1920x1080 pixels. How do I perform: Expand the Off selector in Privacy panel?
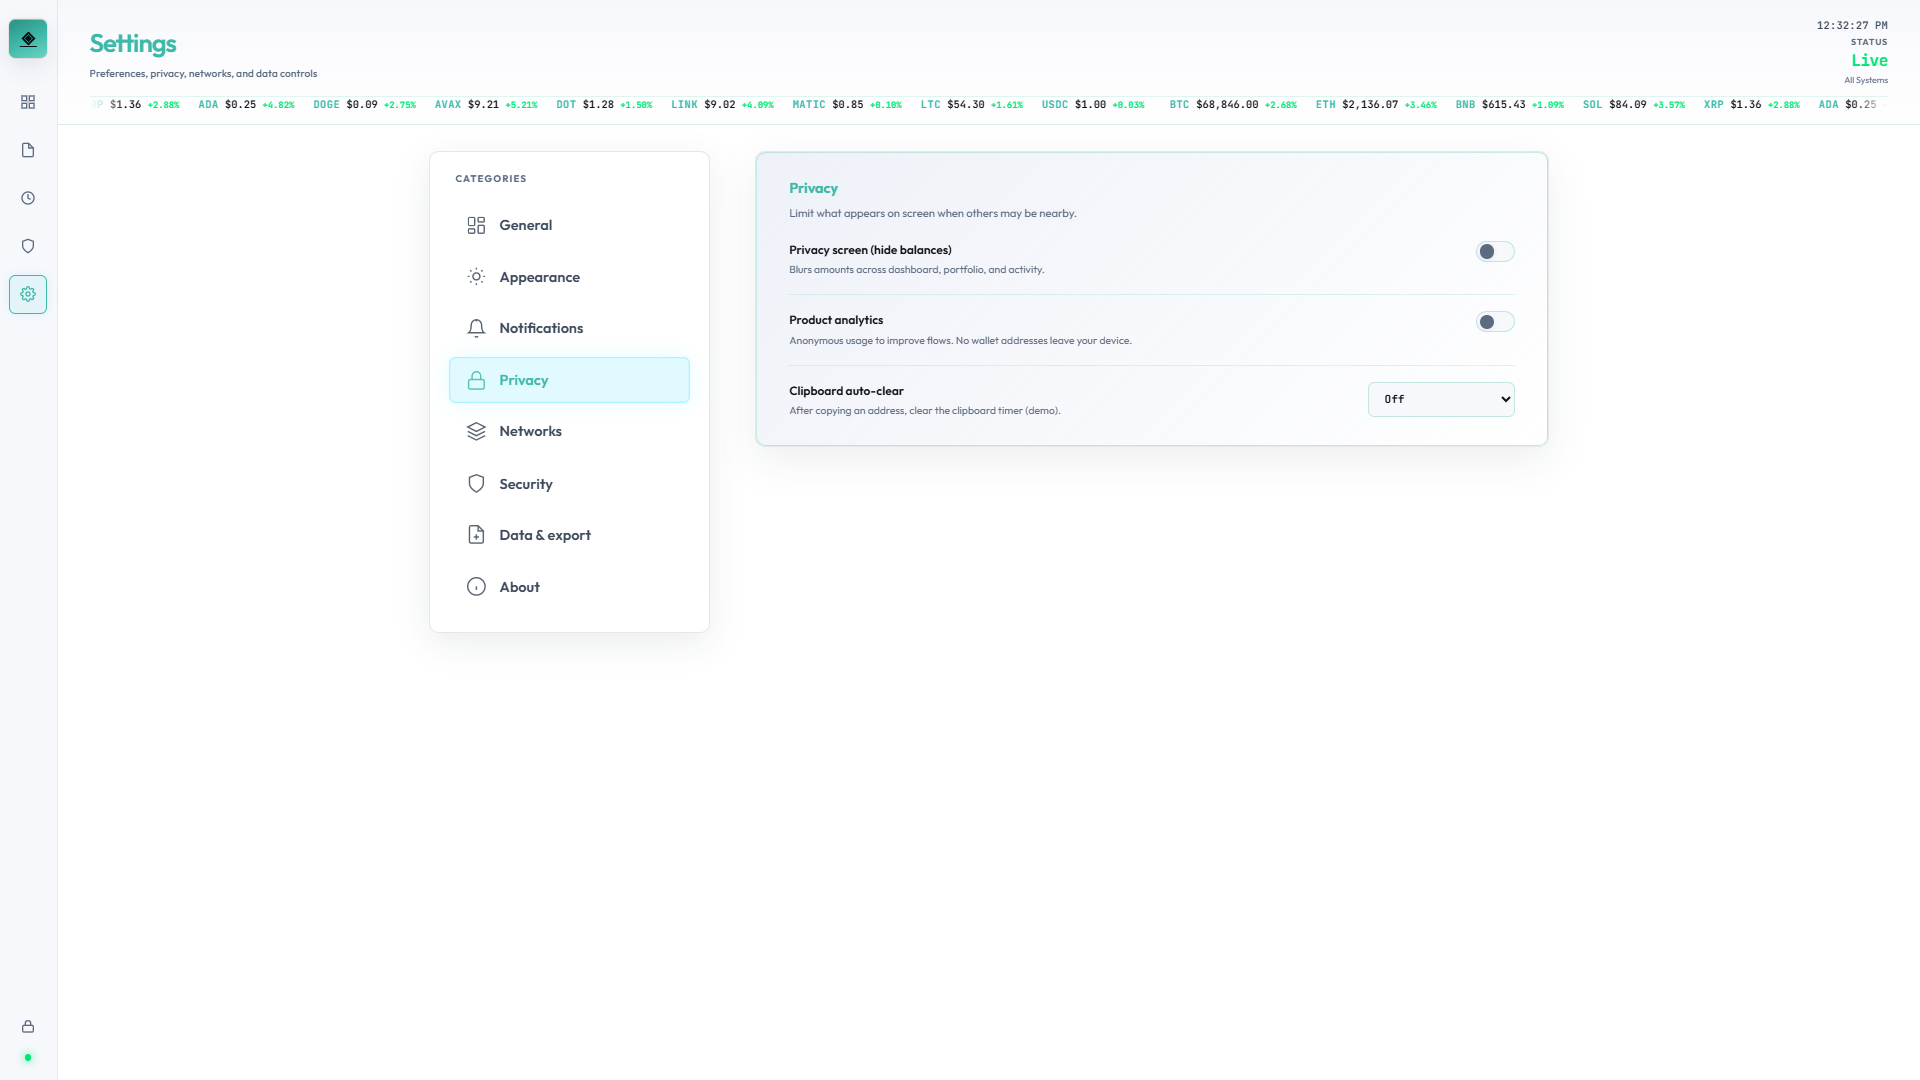pos(1440,399)
